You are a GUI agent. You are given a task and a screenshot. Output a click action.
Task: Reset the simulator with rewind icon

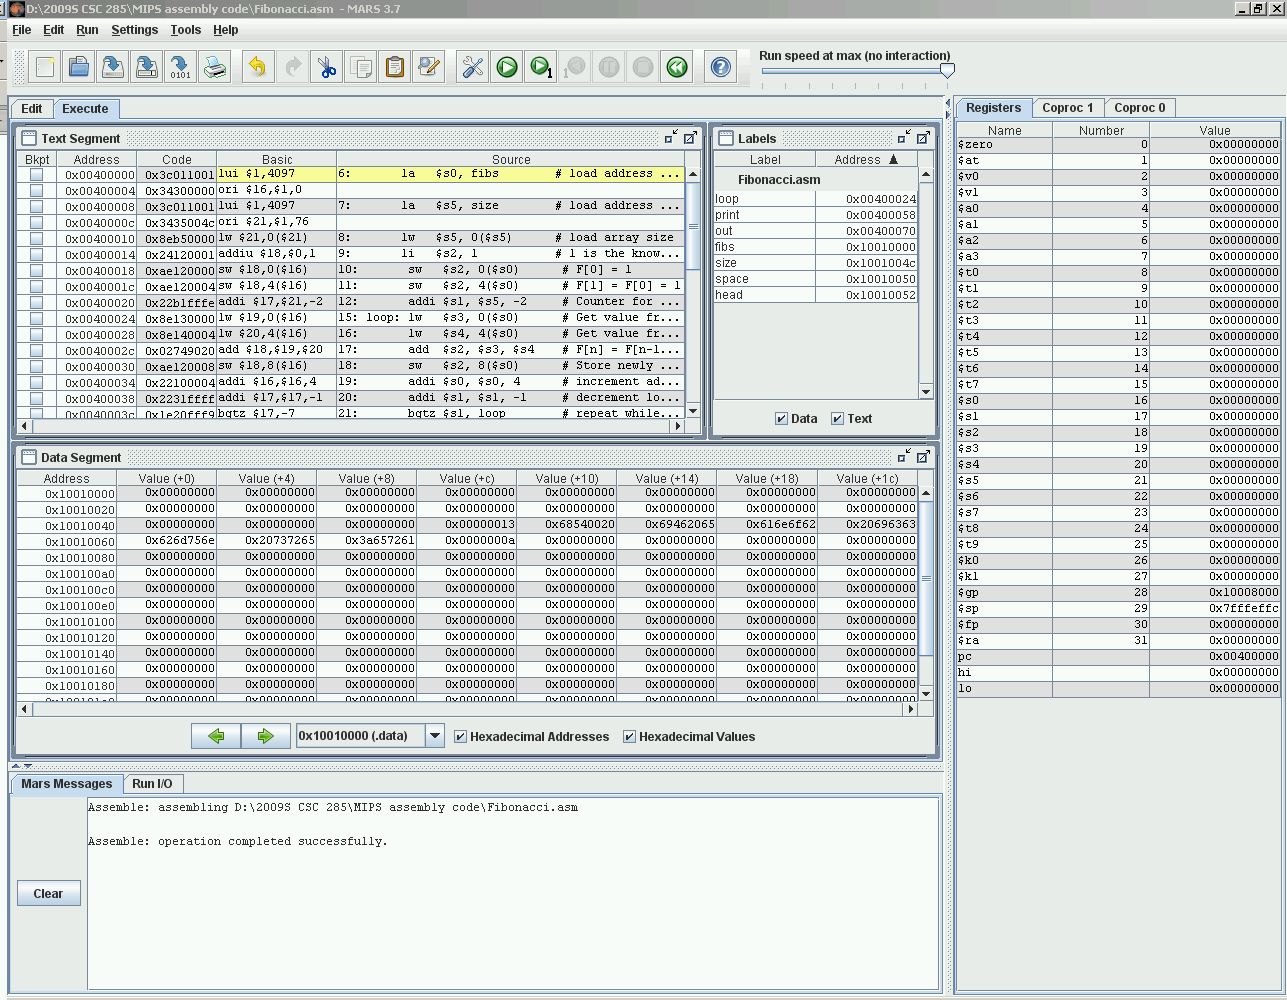677,67
